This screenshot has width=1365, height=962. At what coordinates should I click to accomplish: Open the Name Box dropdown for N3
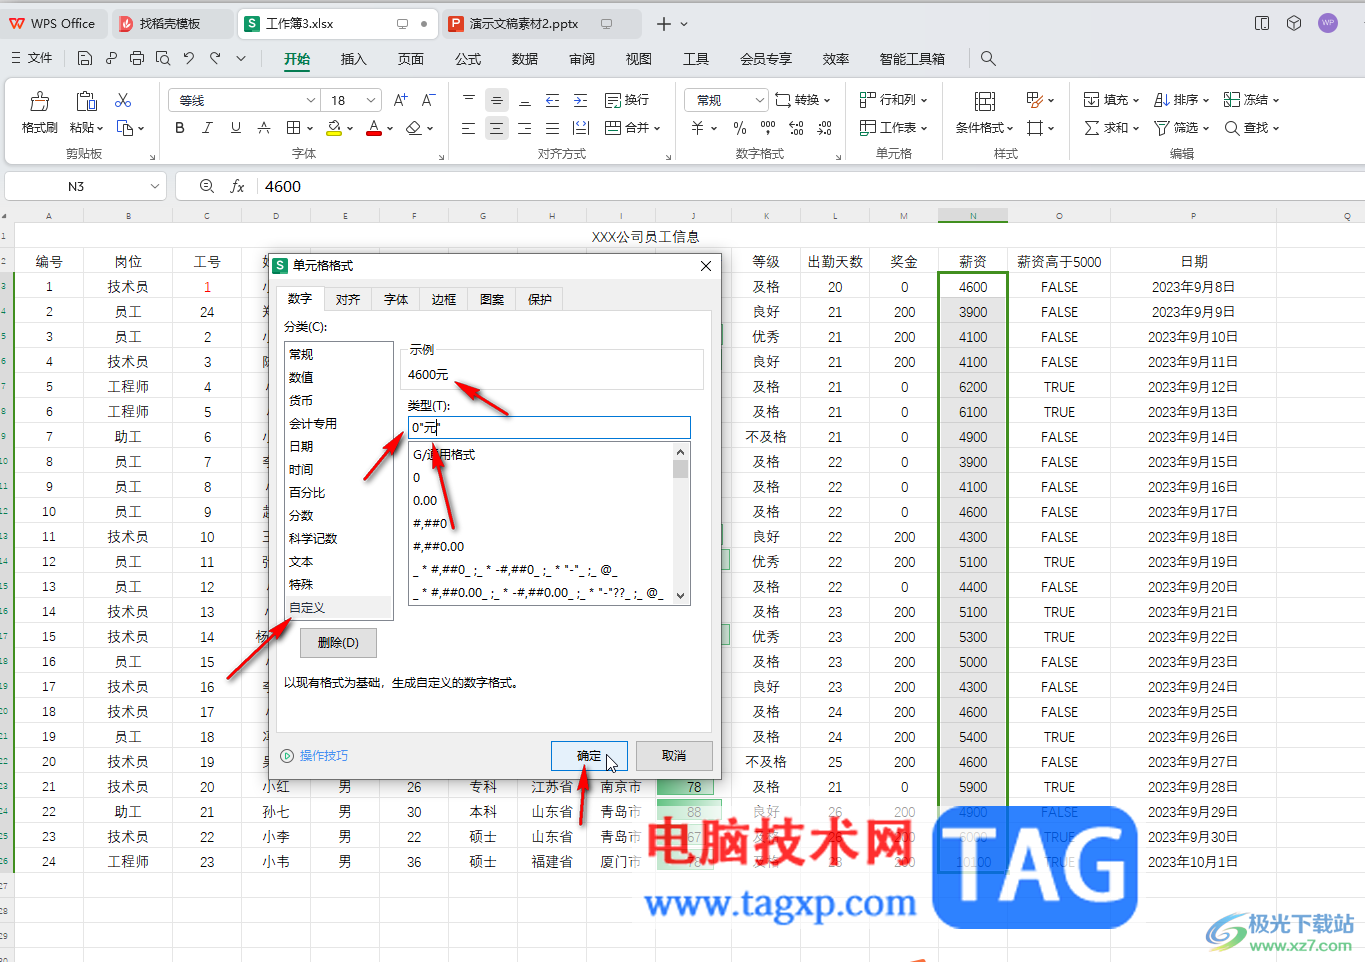pyautogui.click(x=155, y=186)
